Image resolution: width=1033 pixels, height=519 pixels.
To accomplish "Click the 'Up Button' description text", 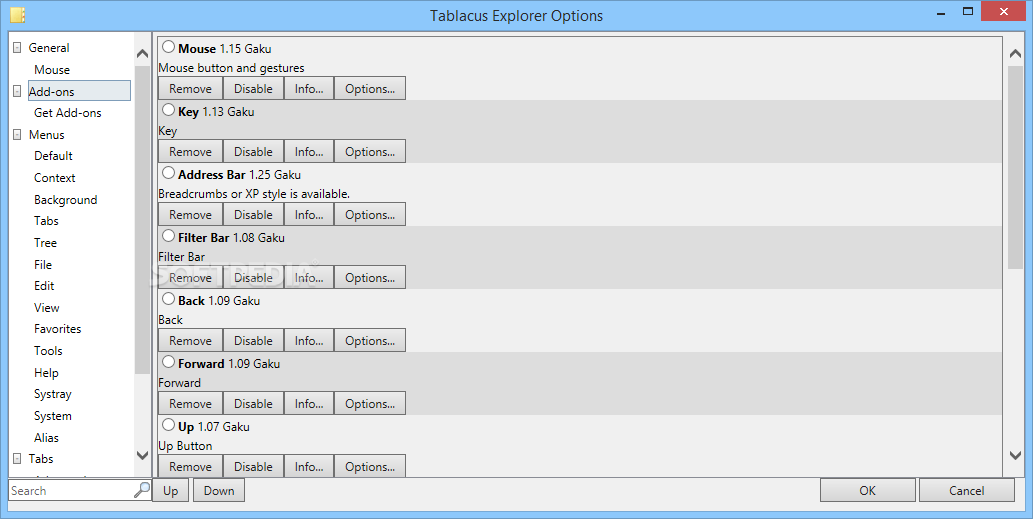I will [x=185, y=446].
